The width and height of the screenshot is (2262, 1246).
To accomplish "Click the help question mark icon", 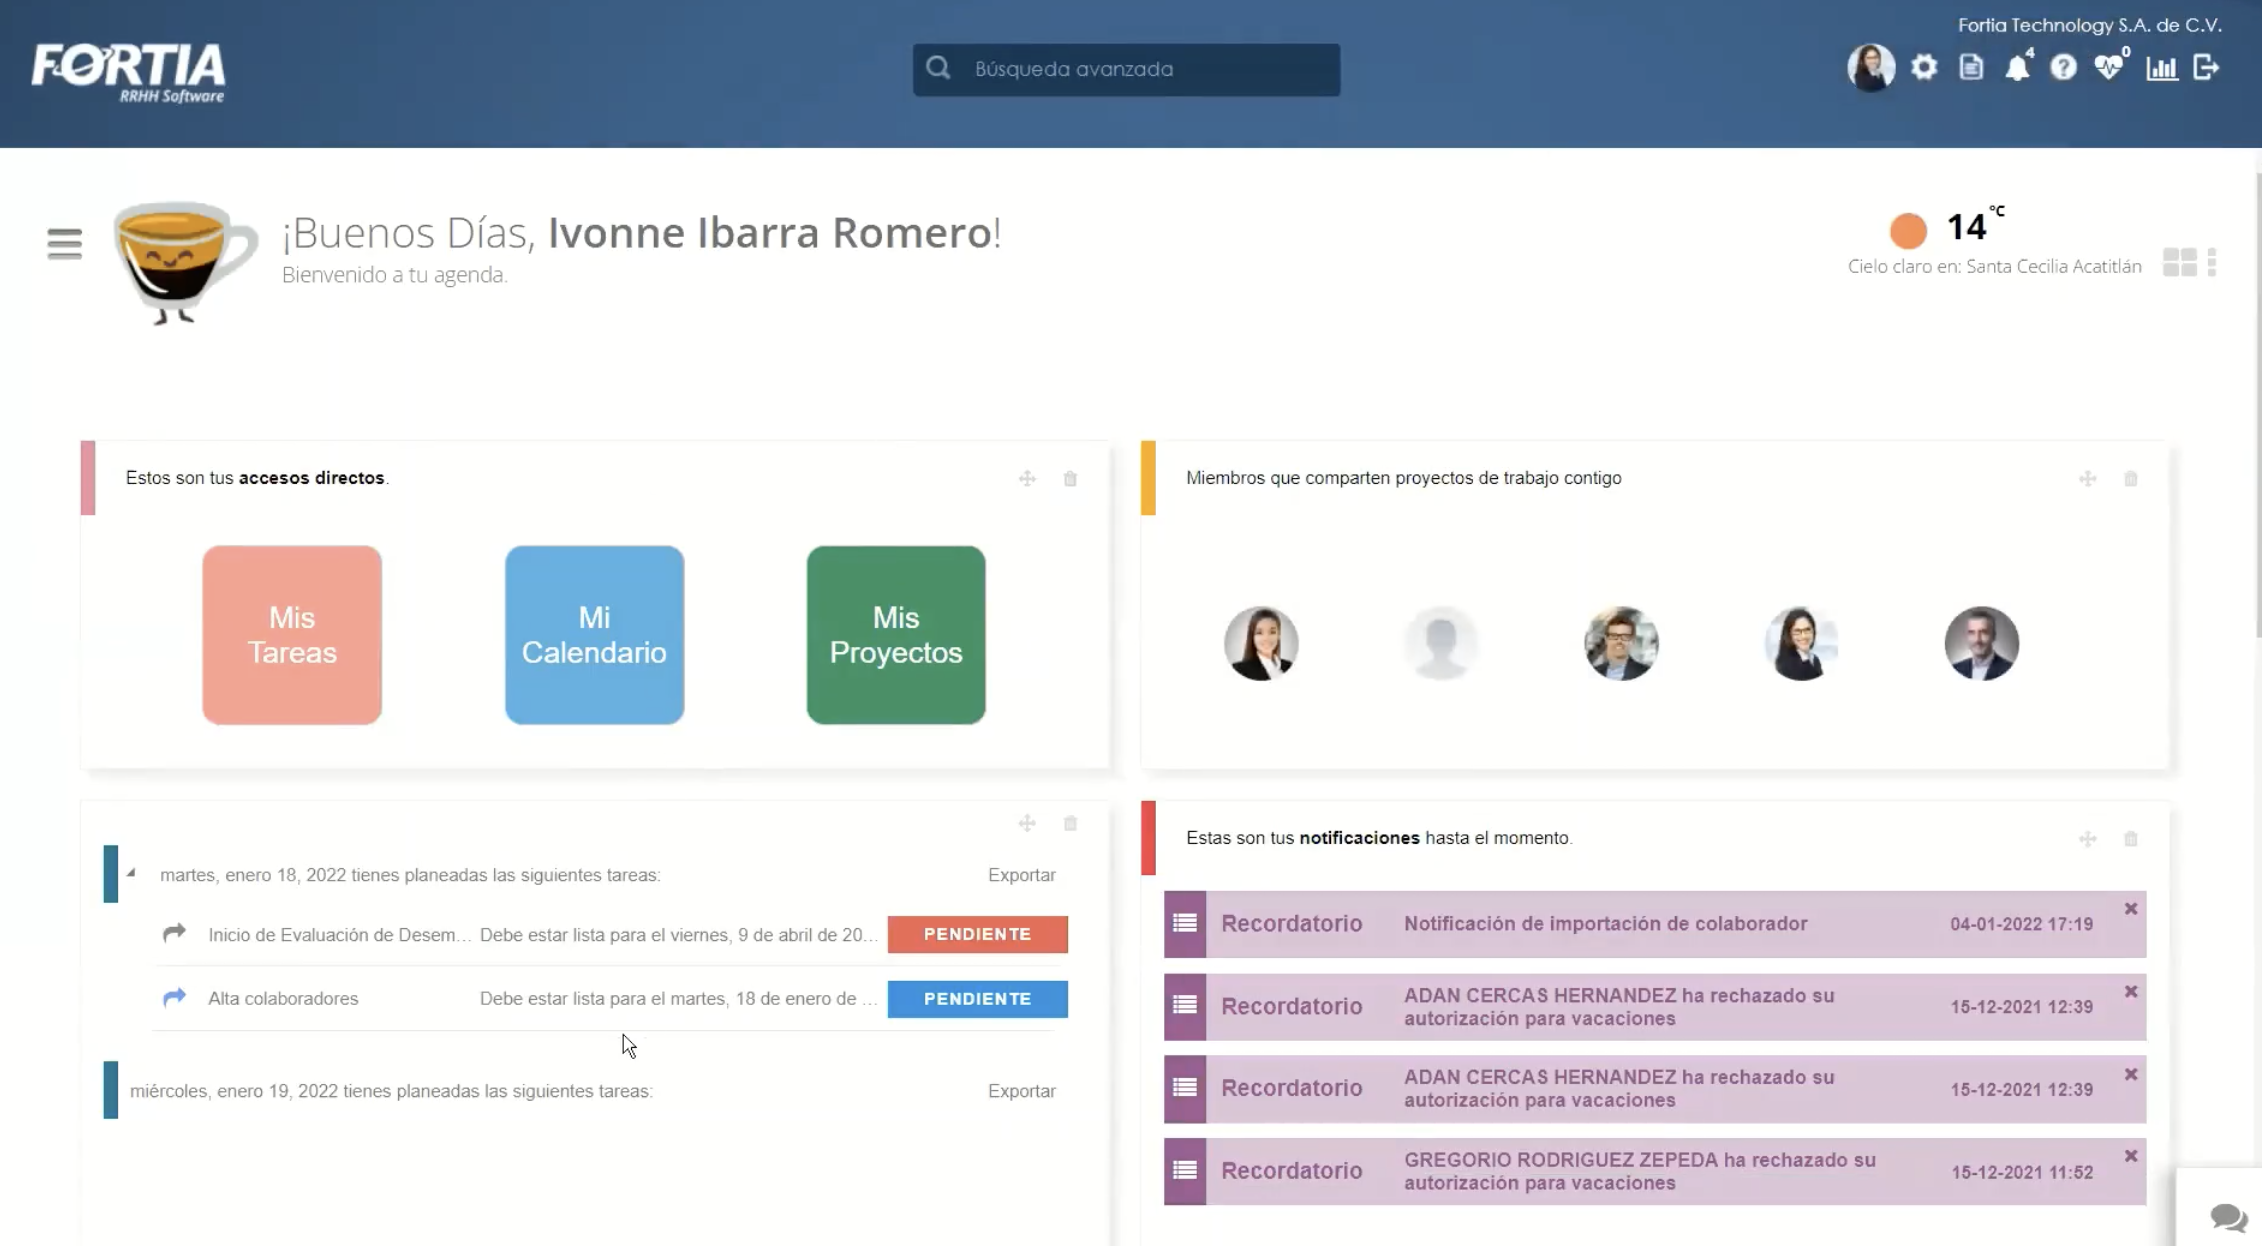I will (x=2062, y=68).
